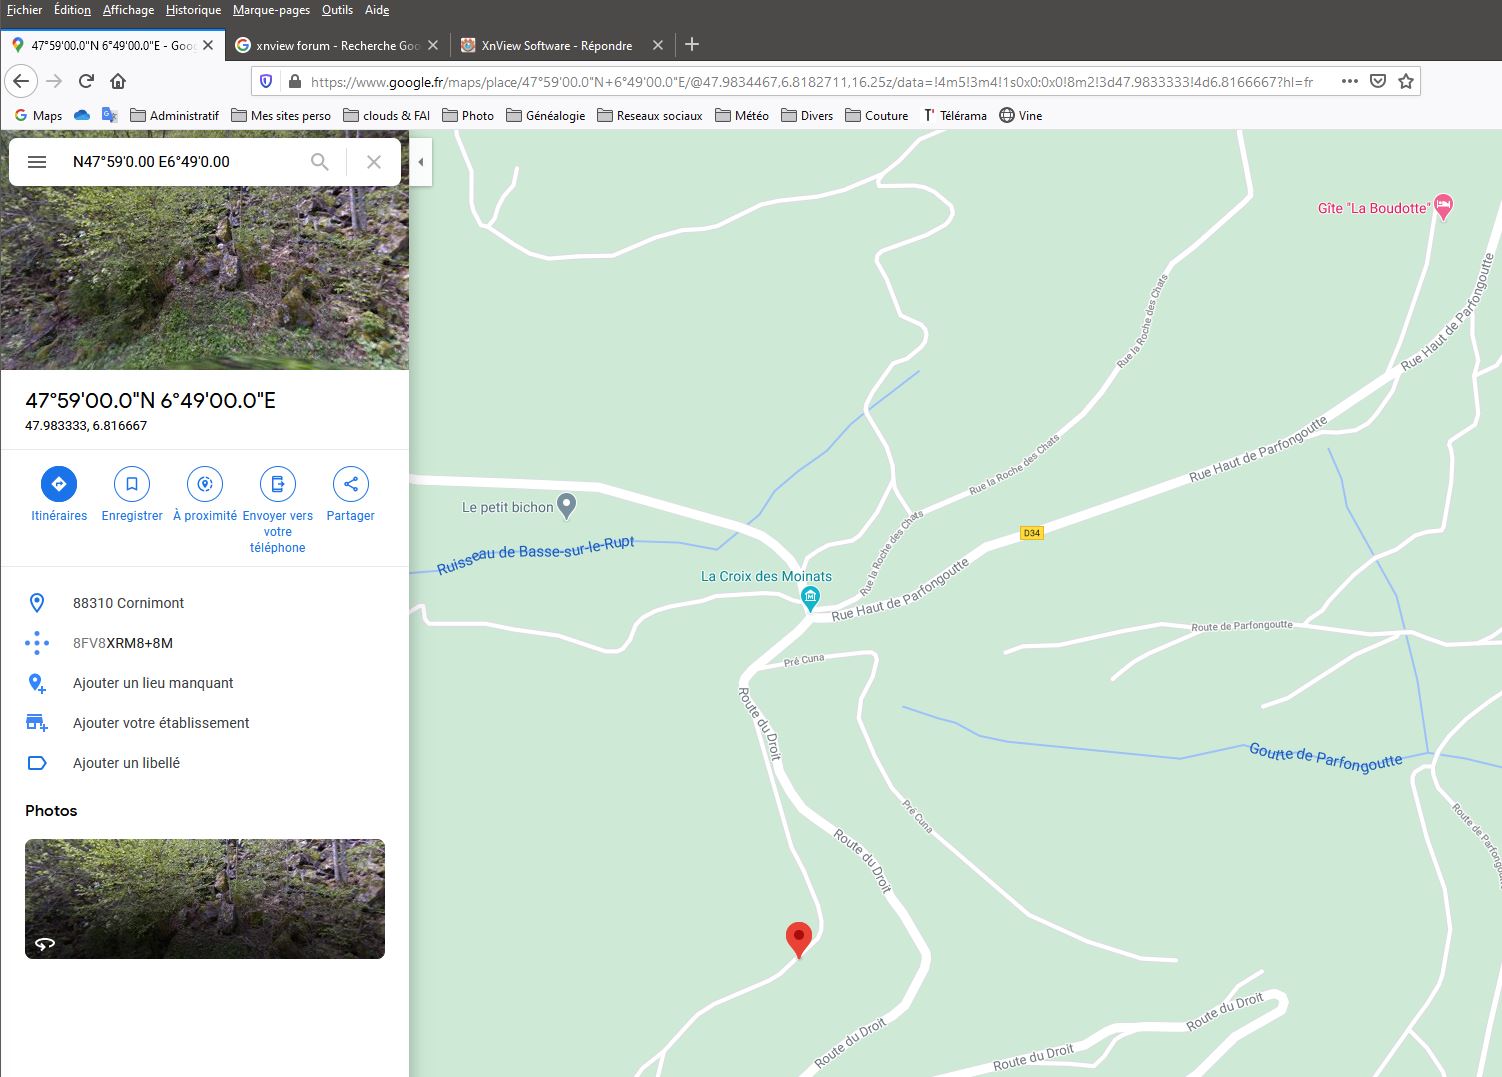Open the Google Translate bookmark icon
This screenshot has height=1077, width=1502.
(x=110, y=116)
